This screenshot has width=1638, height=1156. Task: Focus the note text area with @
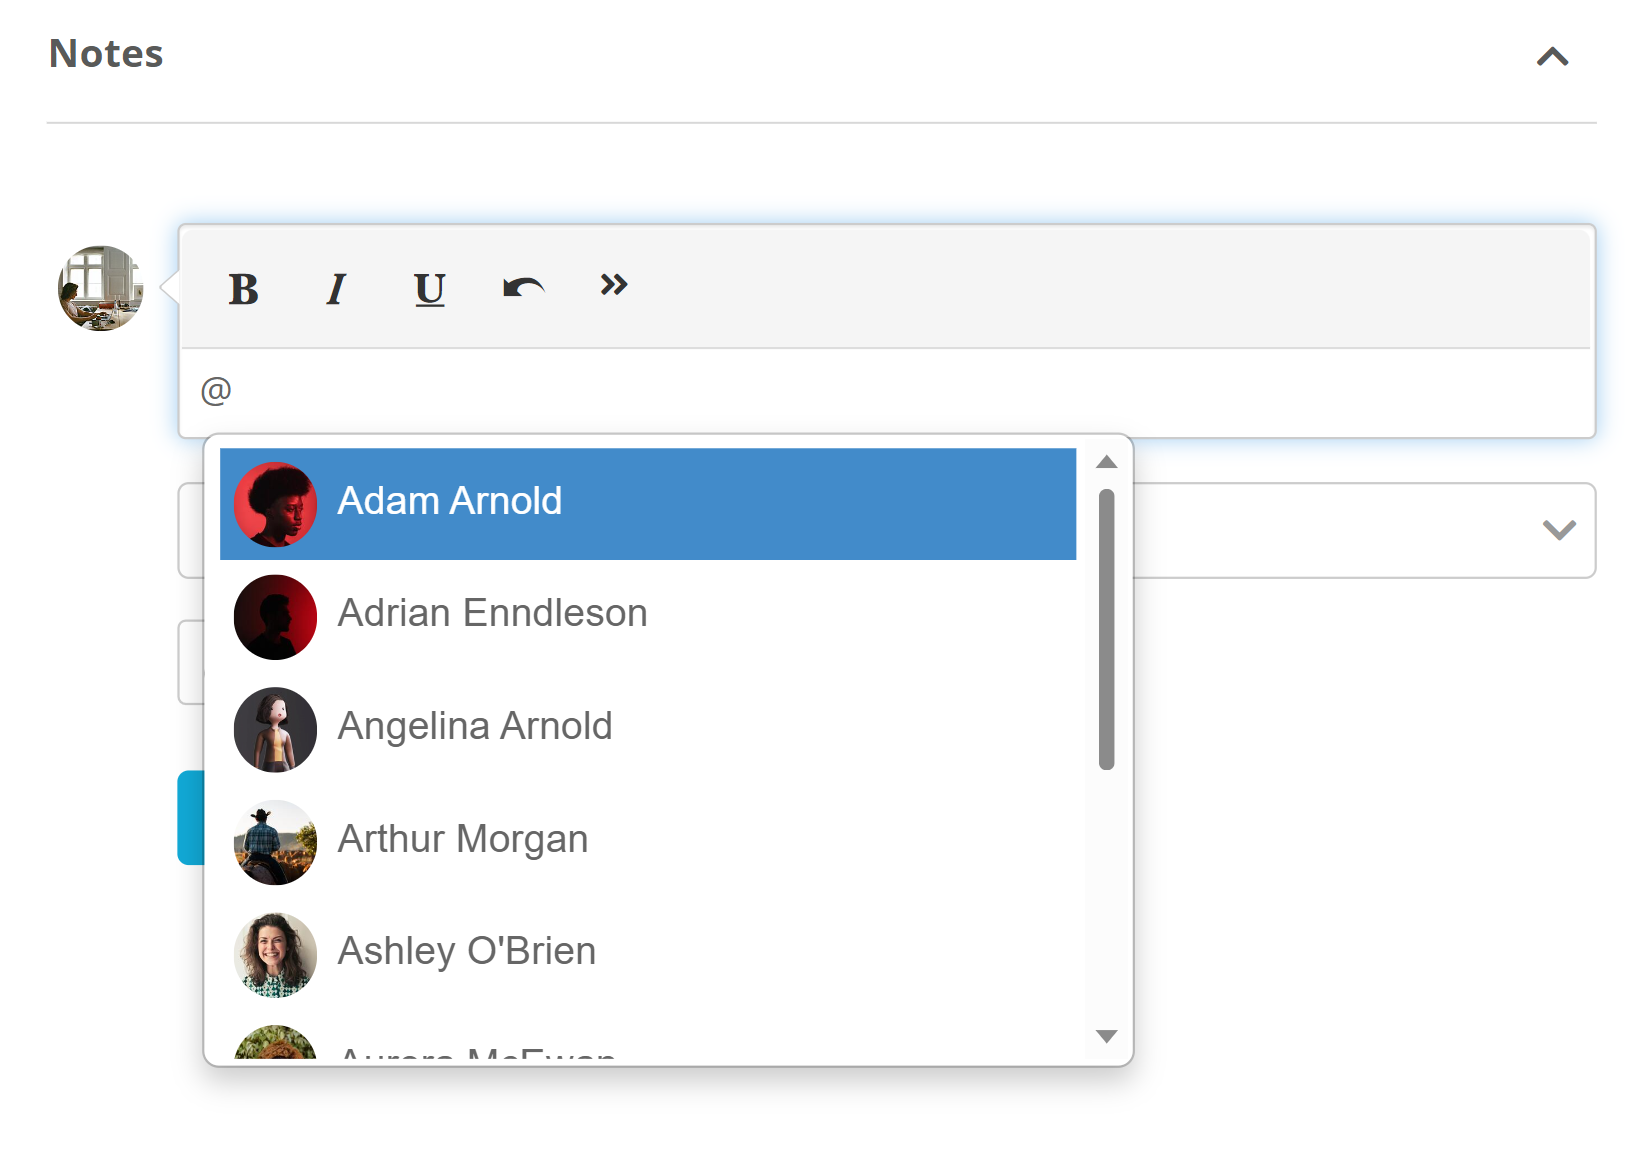point(886,392)
